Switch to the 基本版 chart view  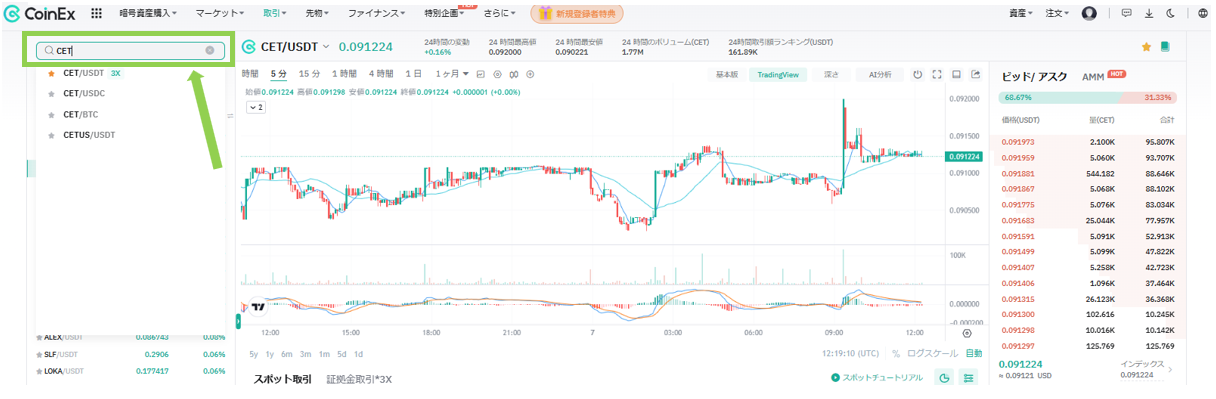[x=727, y=74]
